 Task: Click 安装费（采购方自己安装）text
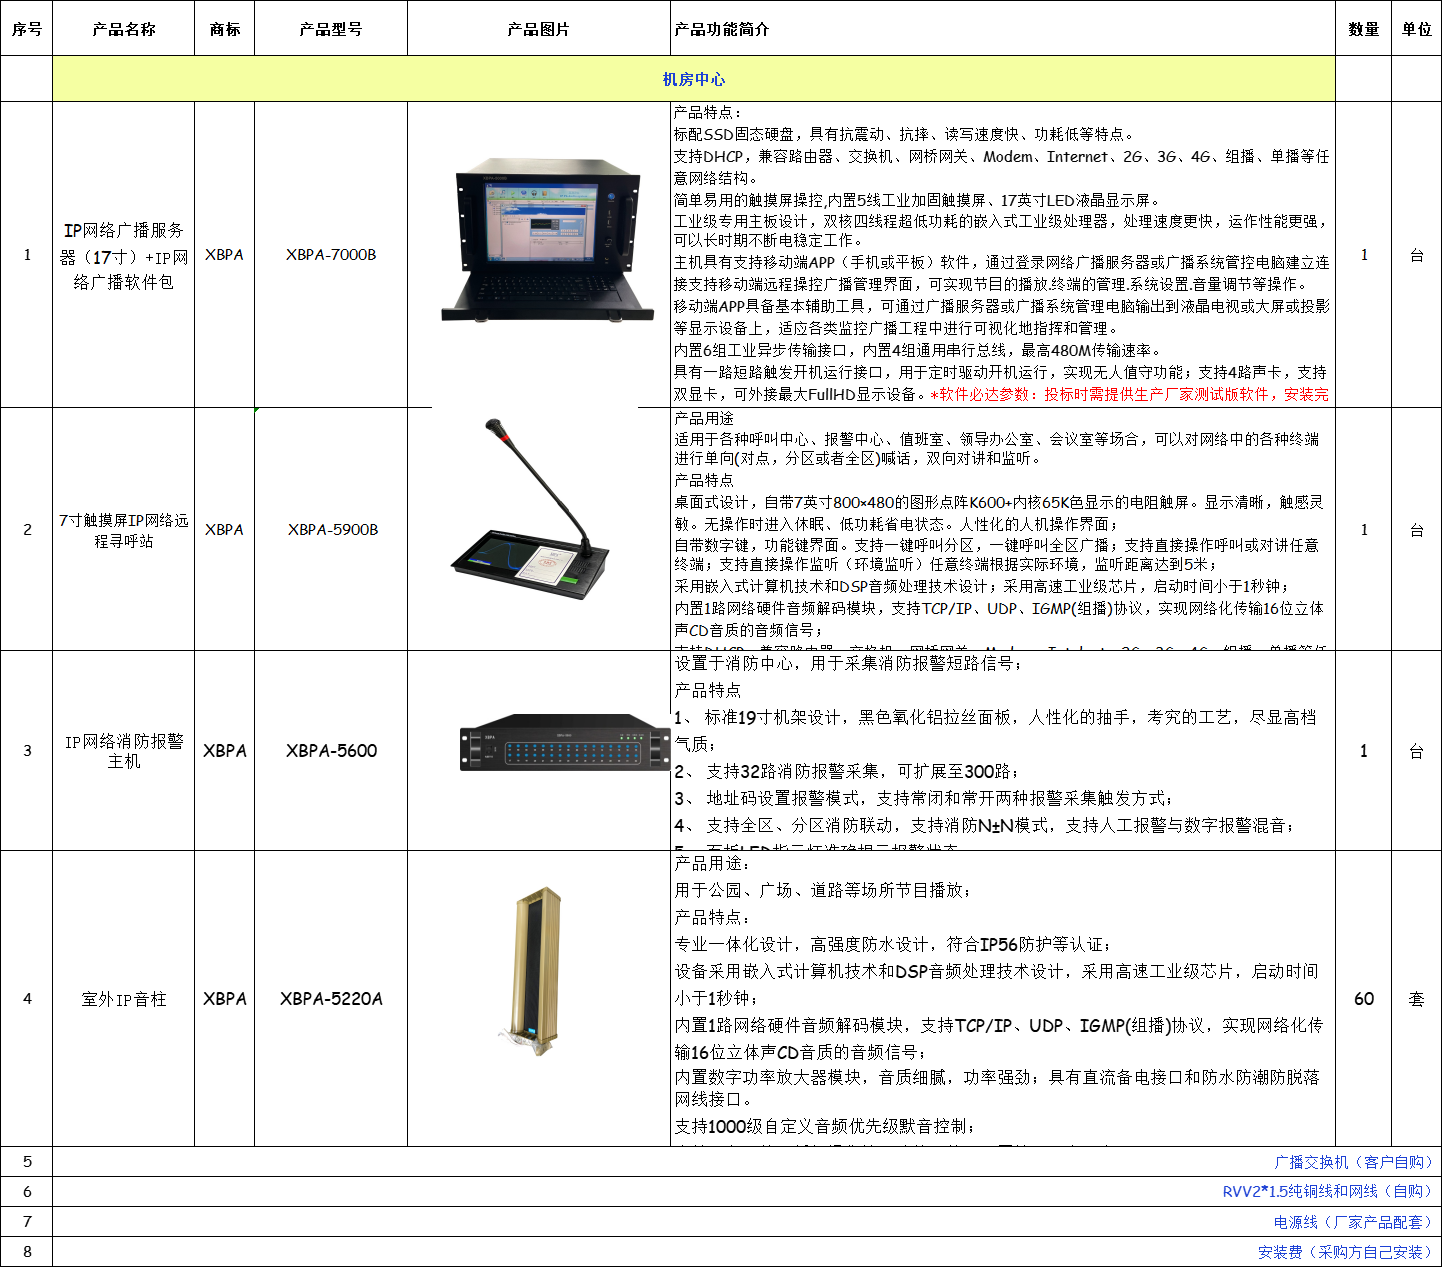click(x=1347, y=1252)
